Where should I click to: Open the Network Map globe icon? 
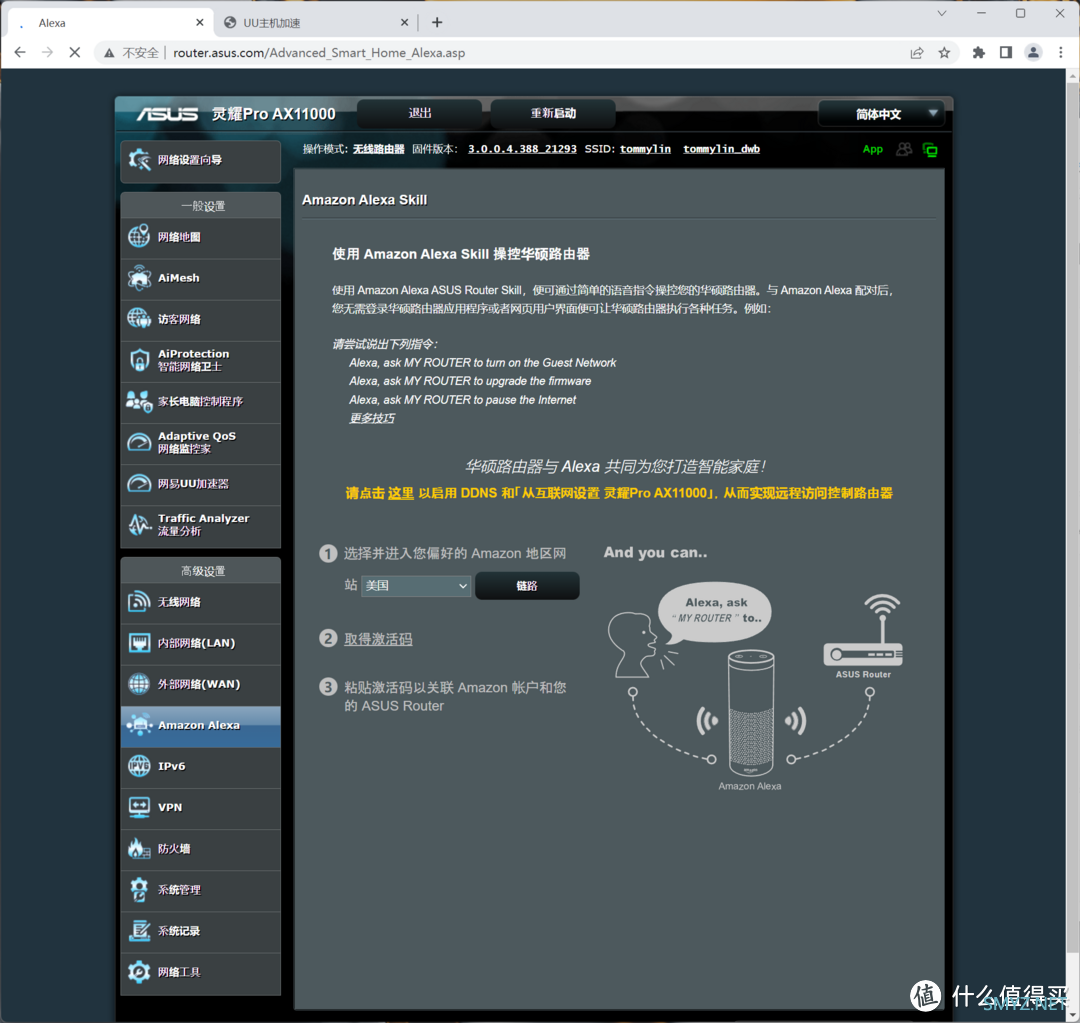tap(139, 236)
